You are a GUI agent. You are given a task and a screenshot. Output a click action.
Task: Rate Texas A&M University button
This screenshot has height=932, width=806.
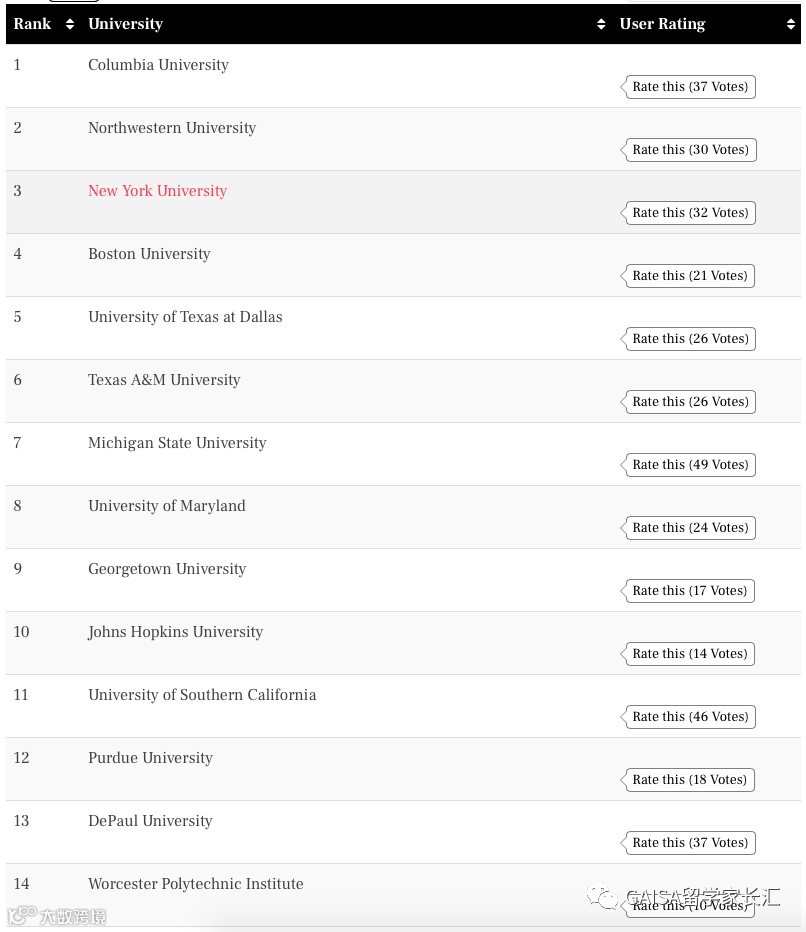click(x=689, y=402)
